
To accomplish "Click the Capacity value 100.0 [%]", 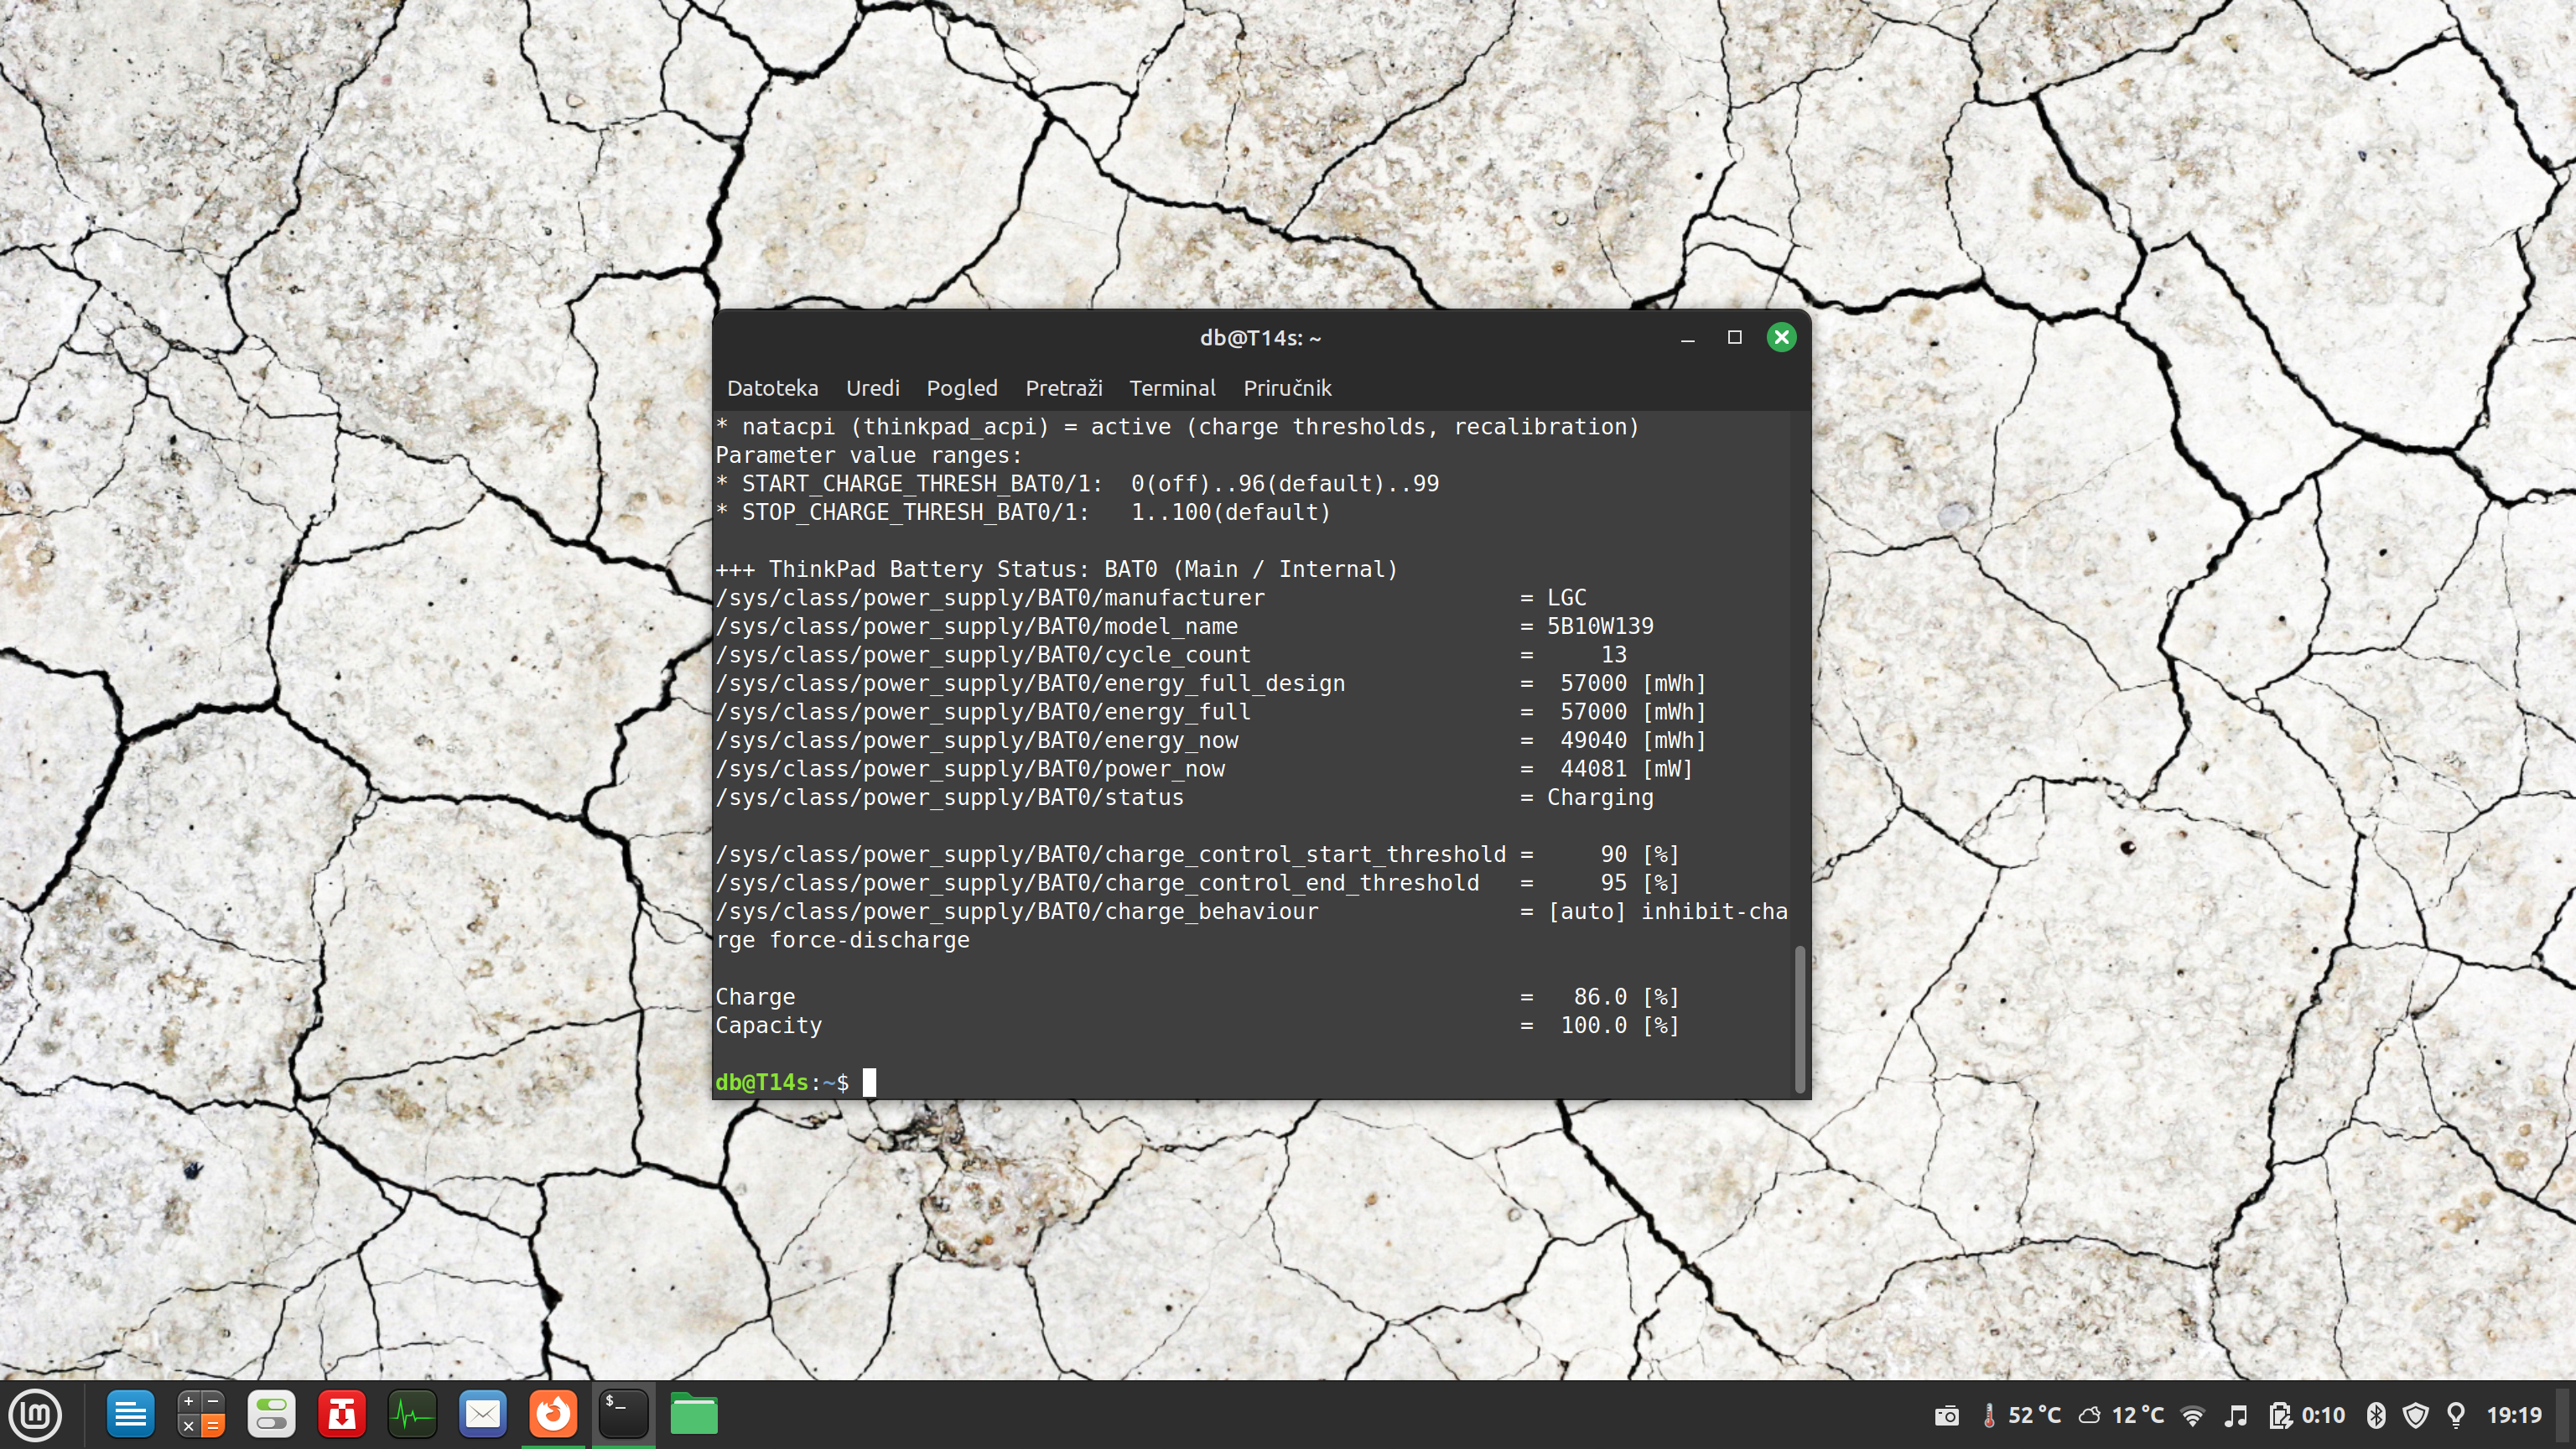I will tap(1620, 1026).
